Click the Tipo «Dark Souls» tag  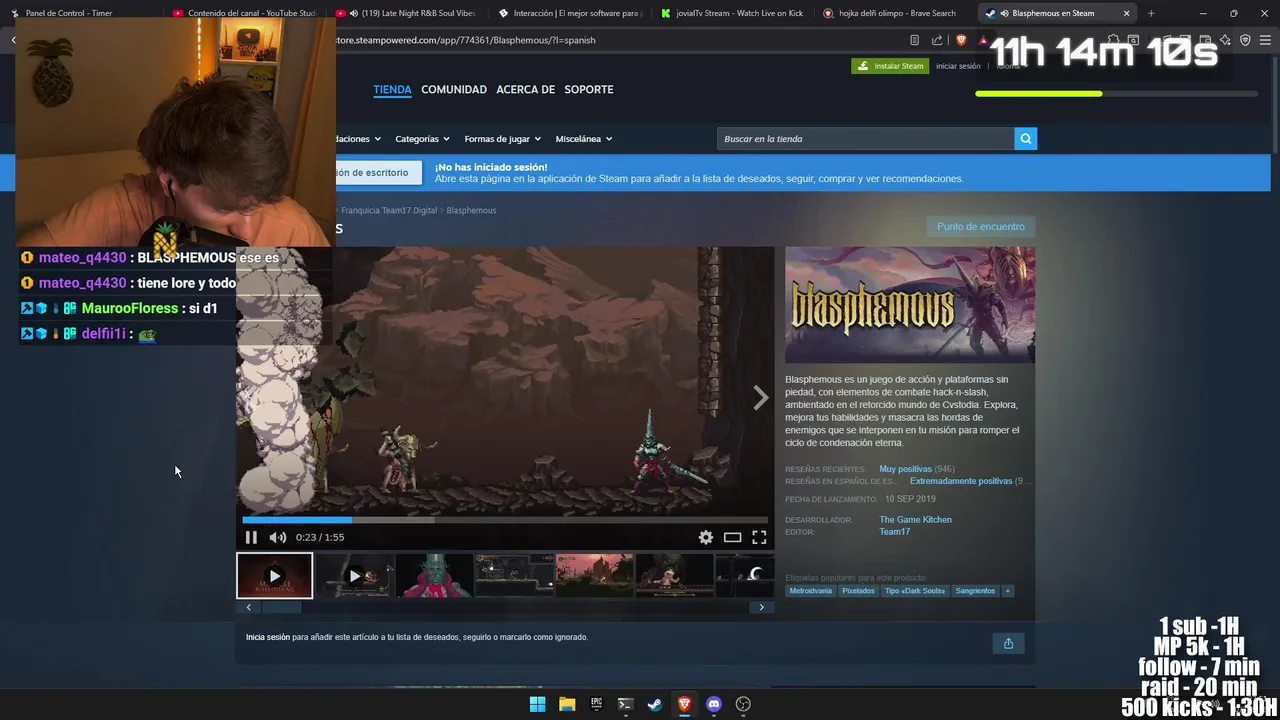tap(914, 591)
